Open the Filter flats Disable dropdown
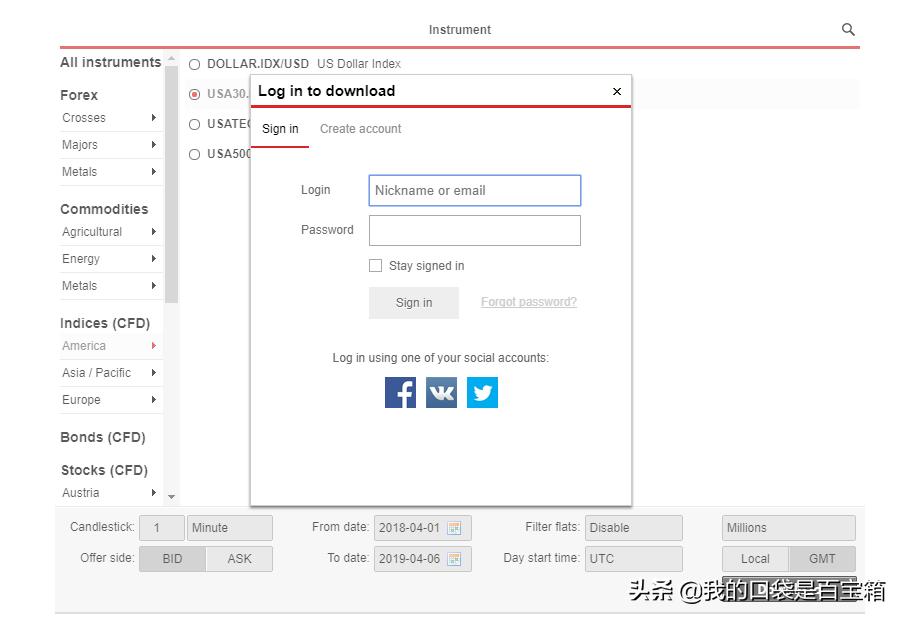 (633, 527)
